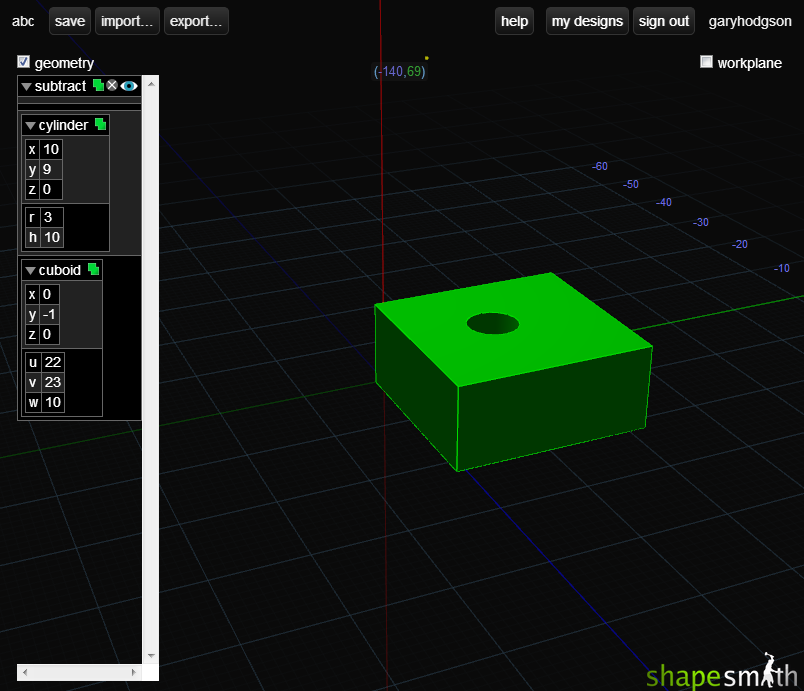Click the horizontal scrollbar right arrow

pyautogui.click(x=134, y=672)
